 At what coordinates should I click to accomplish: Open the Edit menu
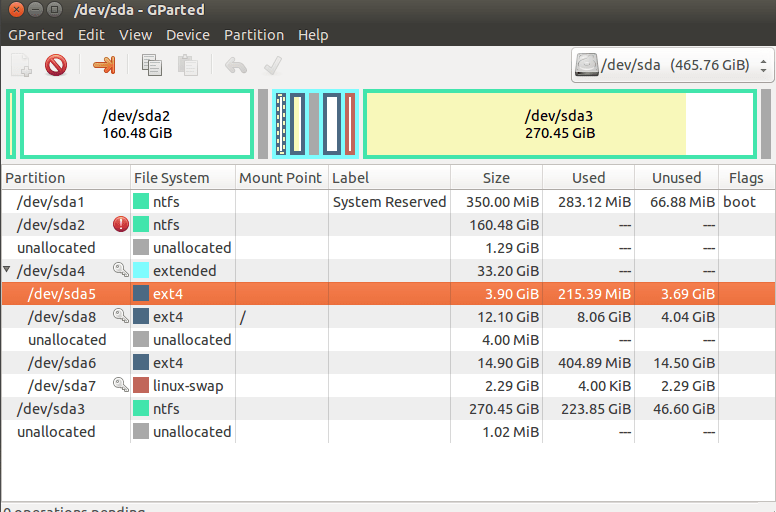click(91, 35)
